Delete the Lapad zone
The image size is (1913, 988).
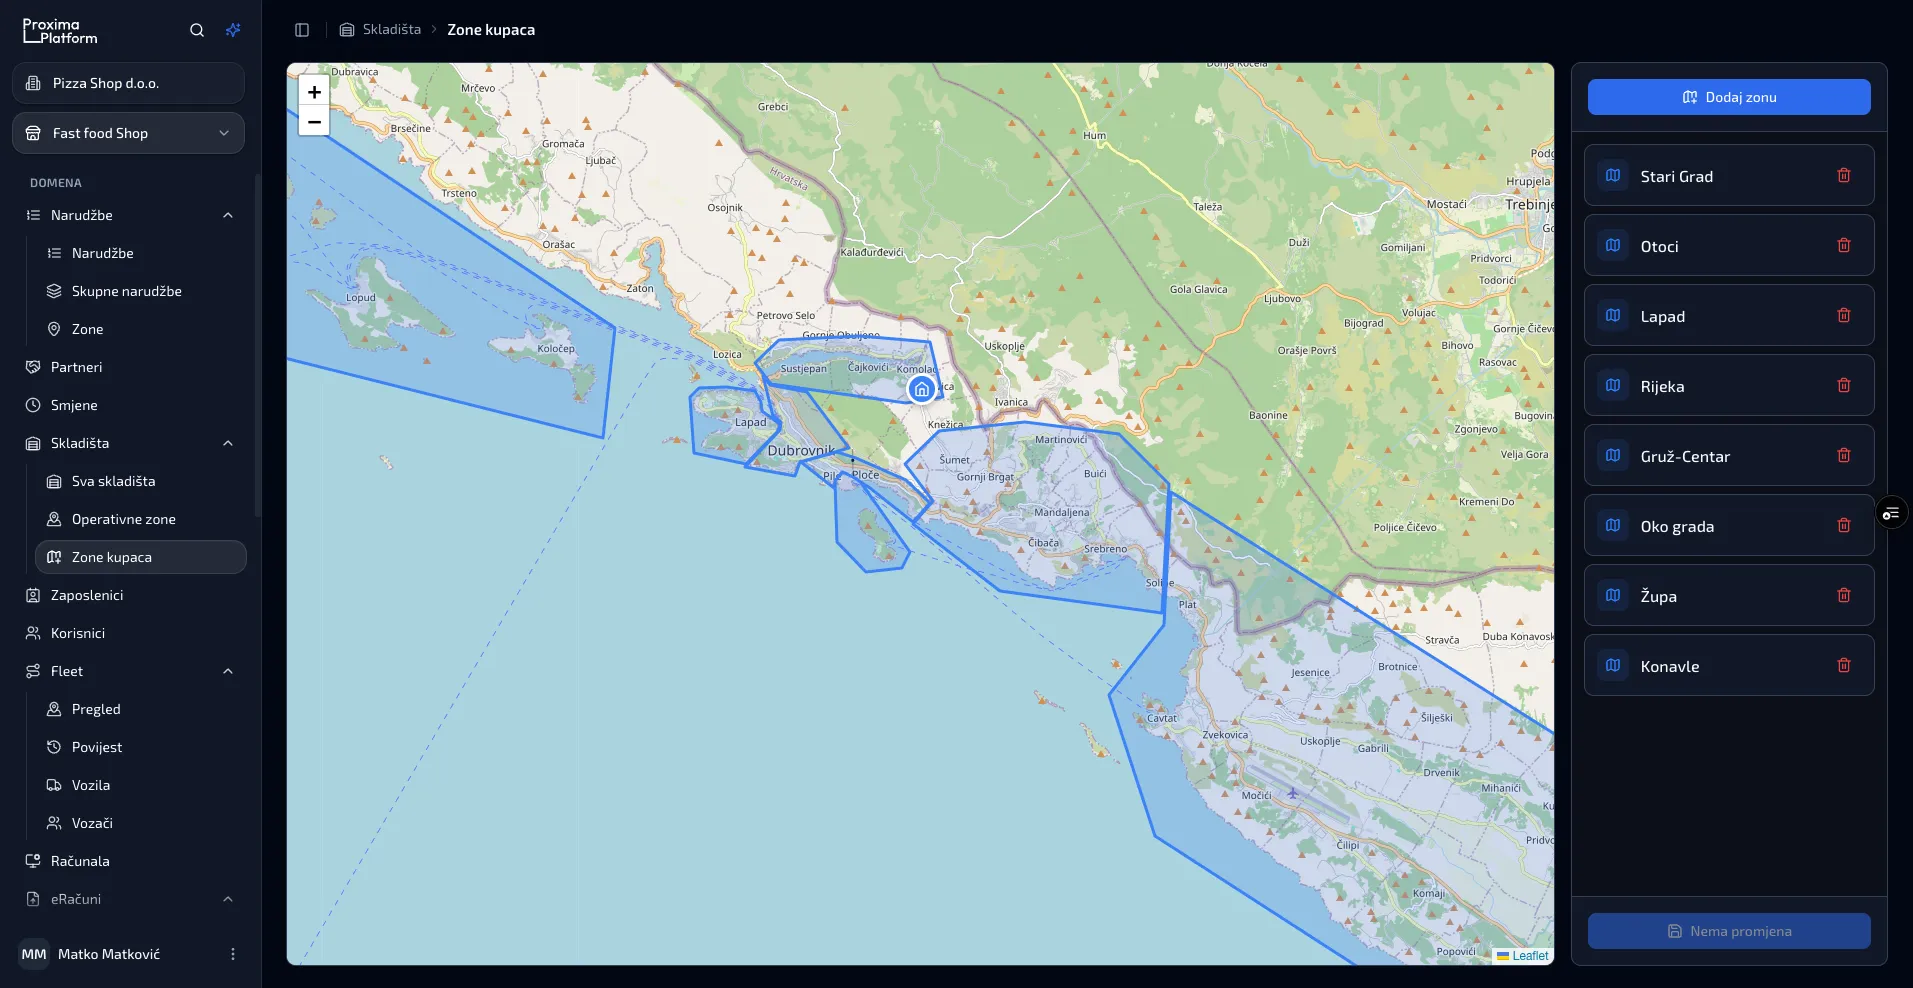point(1844,316)
